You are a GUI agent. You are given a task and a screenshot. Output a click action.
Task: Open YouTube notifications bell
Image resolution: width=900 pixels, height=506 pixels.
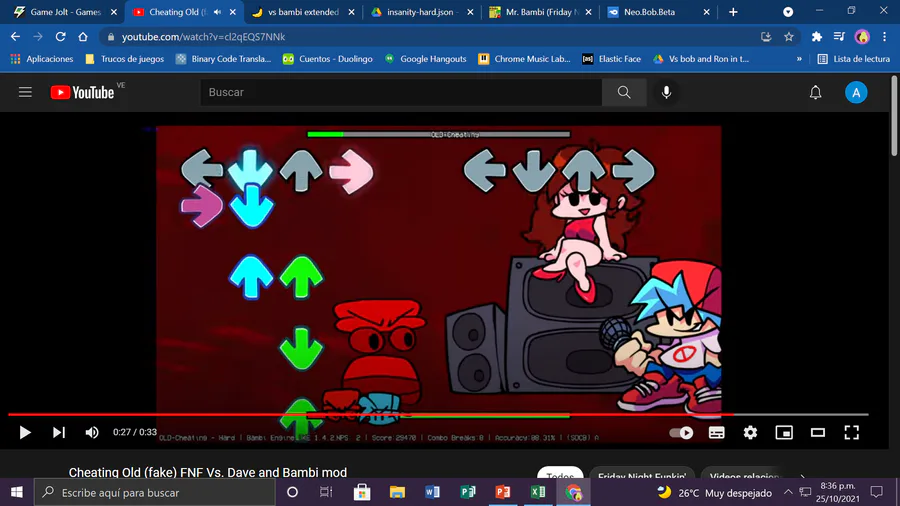click(816, 92)
